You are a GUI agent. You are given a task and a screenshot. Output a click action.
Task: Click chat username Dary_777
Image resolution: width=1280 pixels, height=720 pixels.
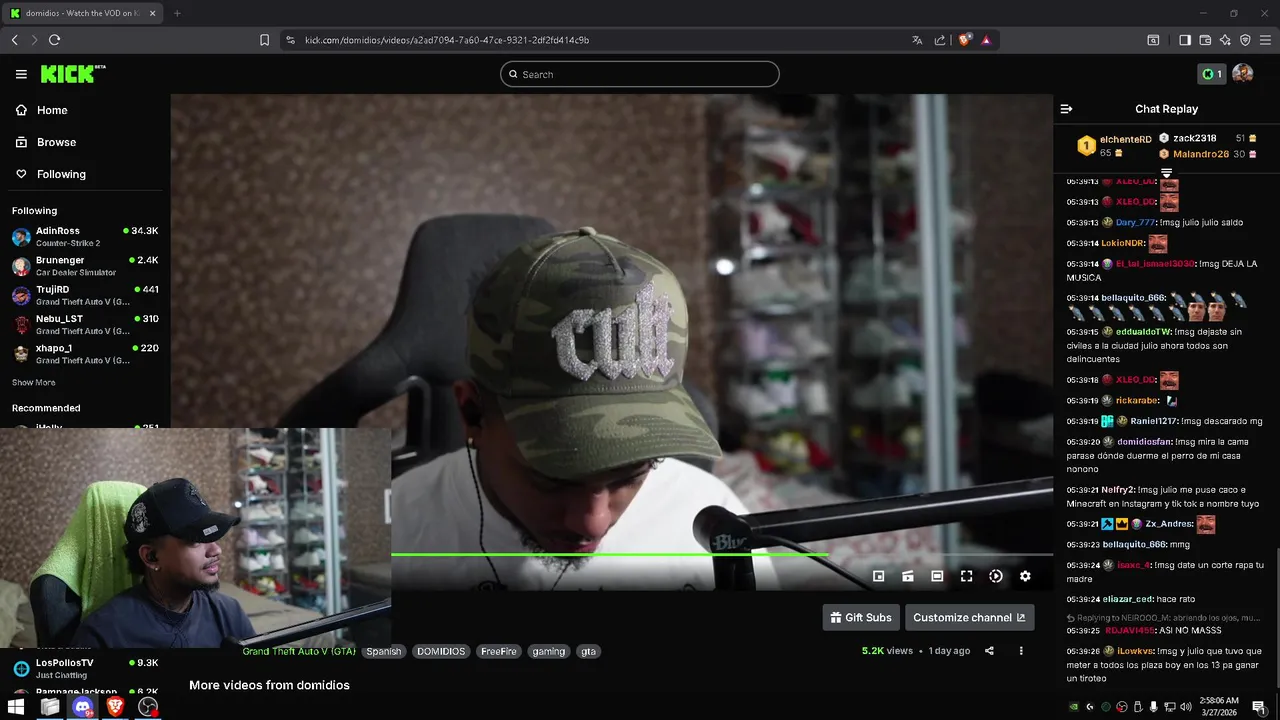click(x=1136, y=222)
